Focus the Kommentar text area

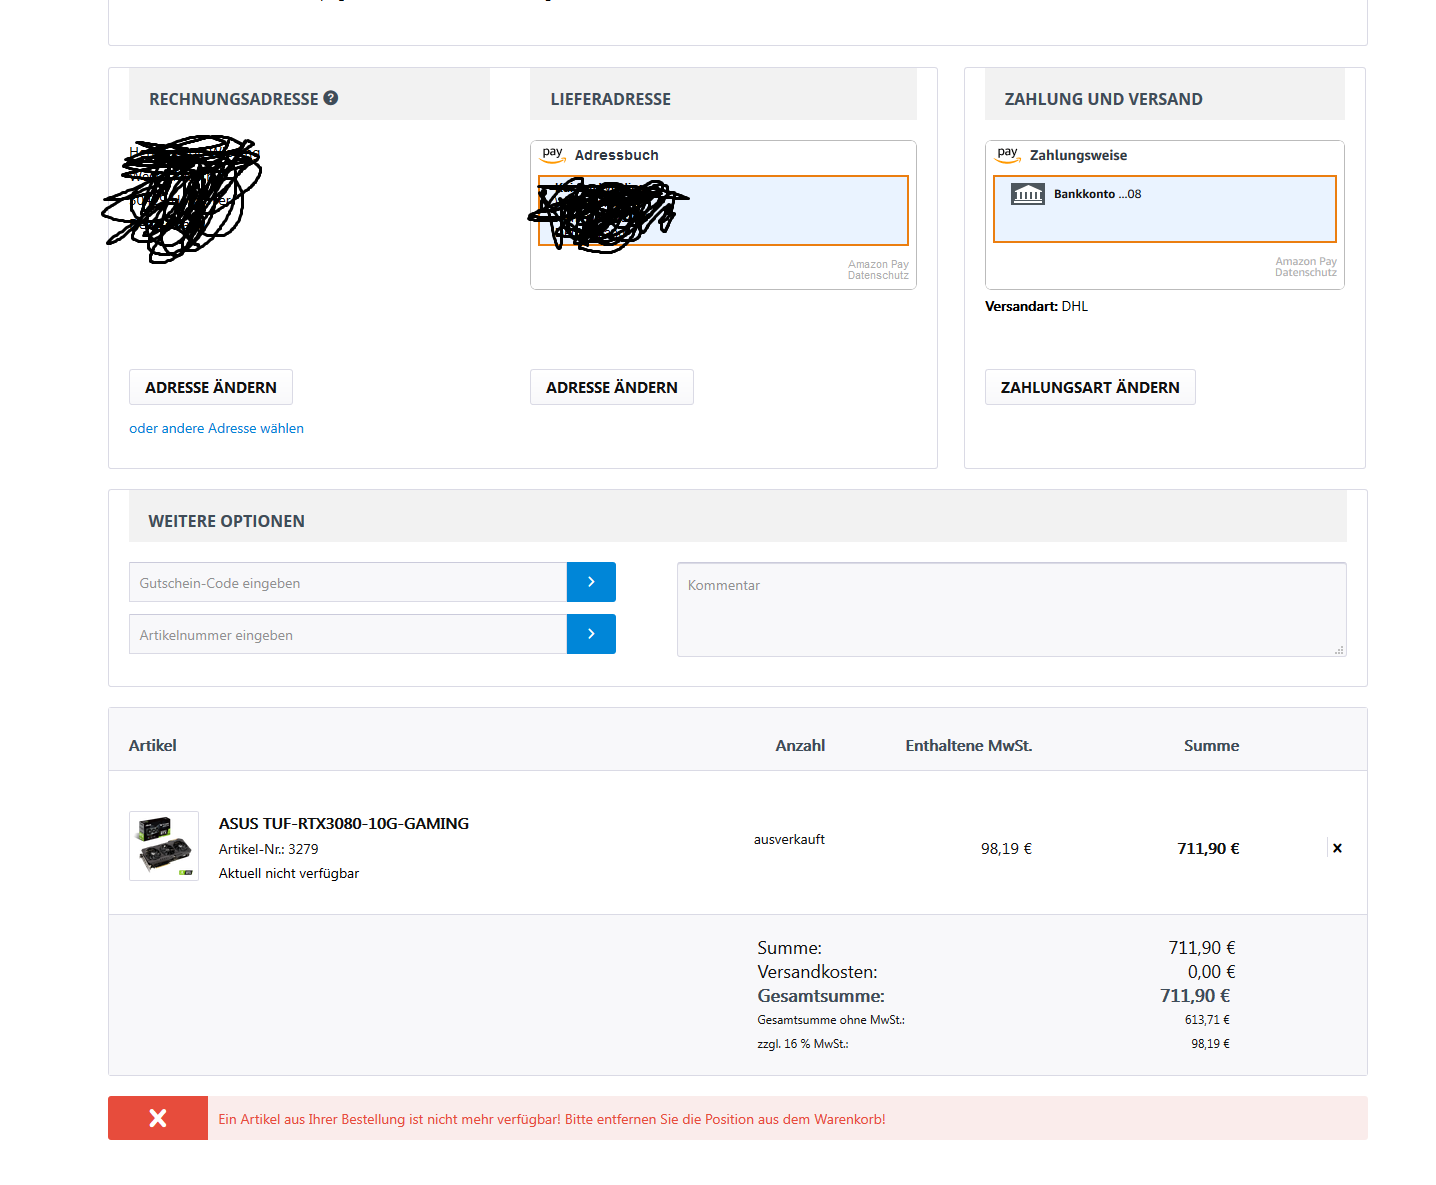1011,609
